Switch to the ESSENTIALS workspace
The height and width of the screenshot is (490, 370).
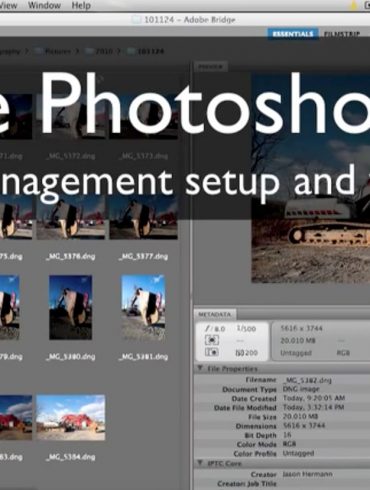click(x=292, y=34)
